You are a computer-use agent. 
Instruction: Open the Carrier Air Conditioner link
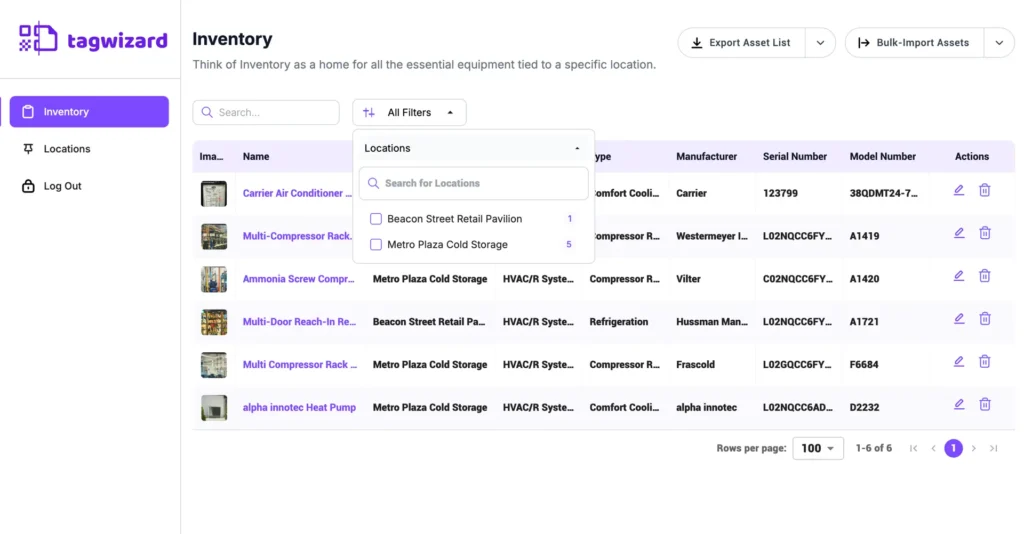[x=297, y=193]
